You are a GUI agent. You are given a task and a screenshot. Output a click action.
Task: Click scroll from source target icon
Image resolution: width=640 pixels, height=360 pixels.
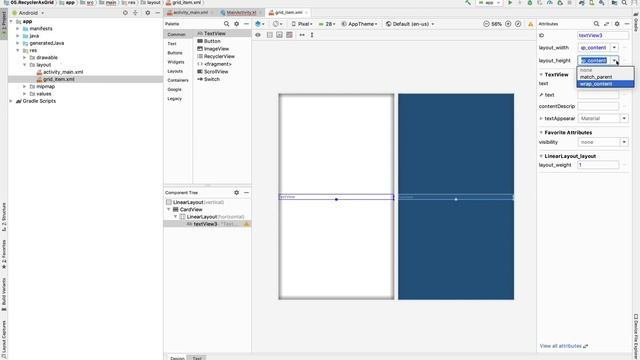click(125, 13)
